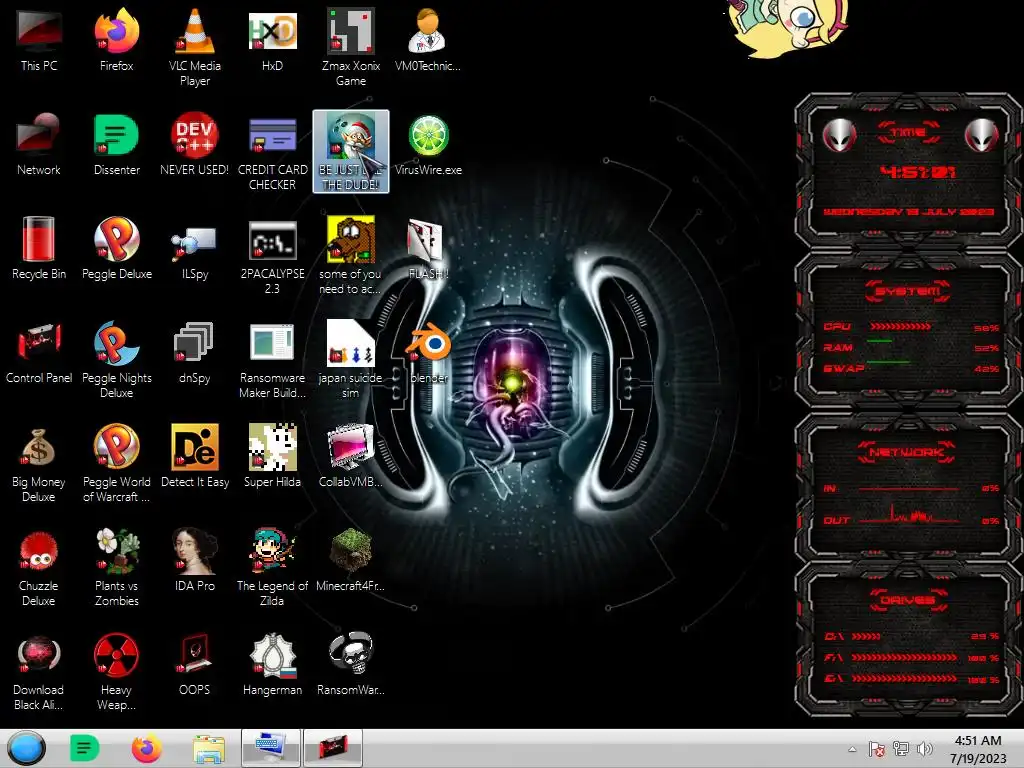
Task: Click the Ransomware Maker Build... icon
Action: [272, 359]
